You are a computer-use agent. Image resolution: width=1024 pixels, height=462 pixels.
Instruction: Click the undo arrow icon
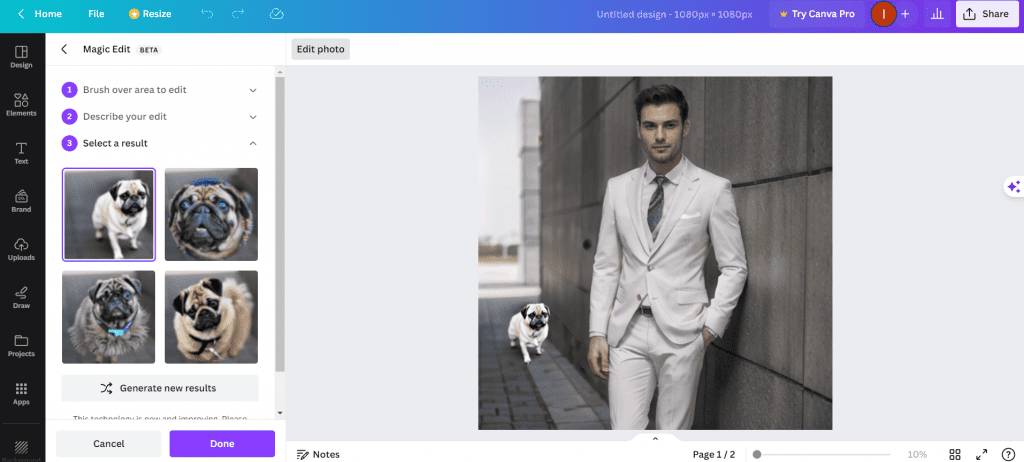pos(207,14)
